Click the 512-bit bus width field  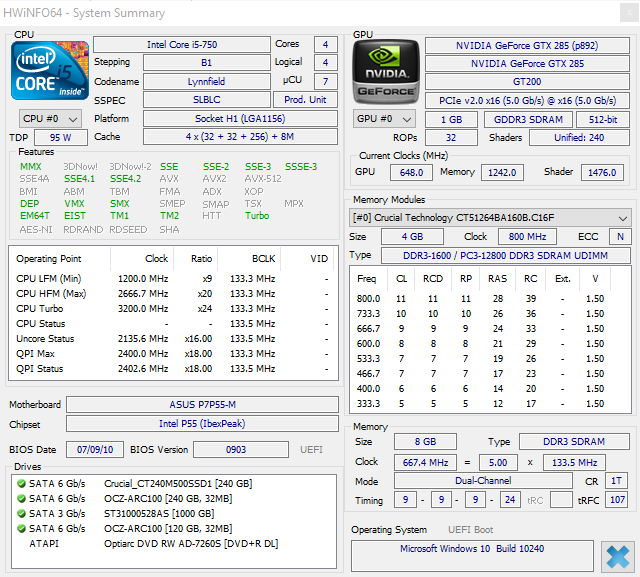coord(603,120)
